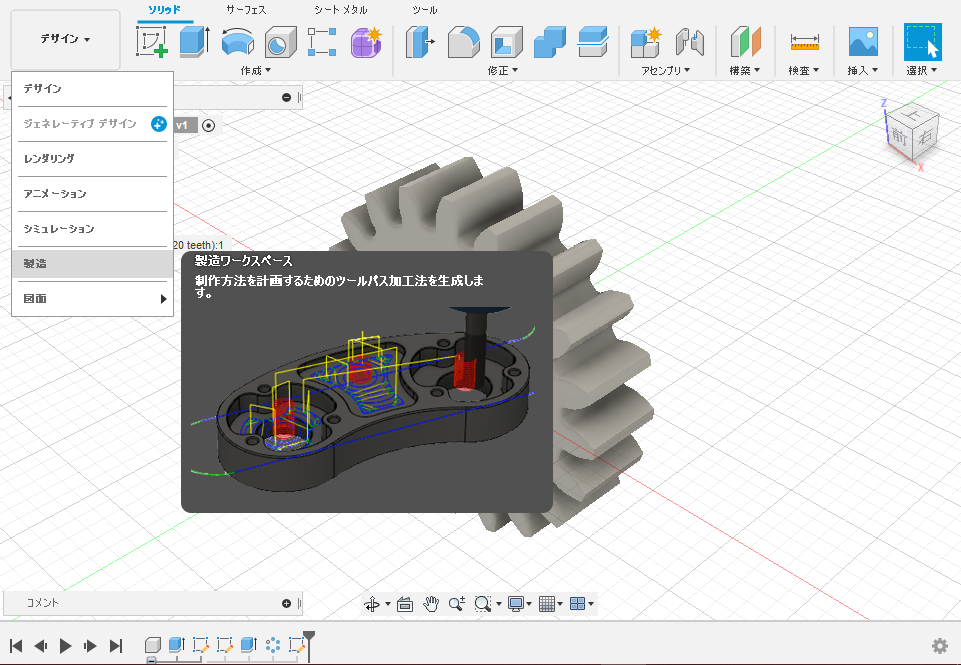
Task: Click the stacked faces icon in 修正 group
Action: (x=593, y=42)
